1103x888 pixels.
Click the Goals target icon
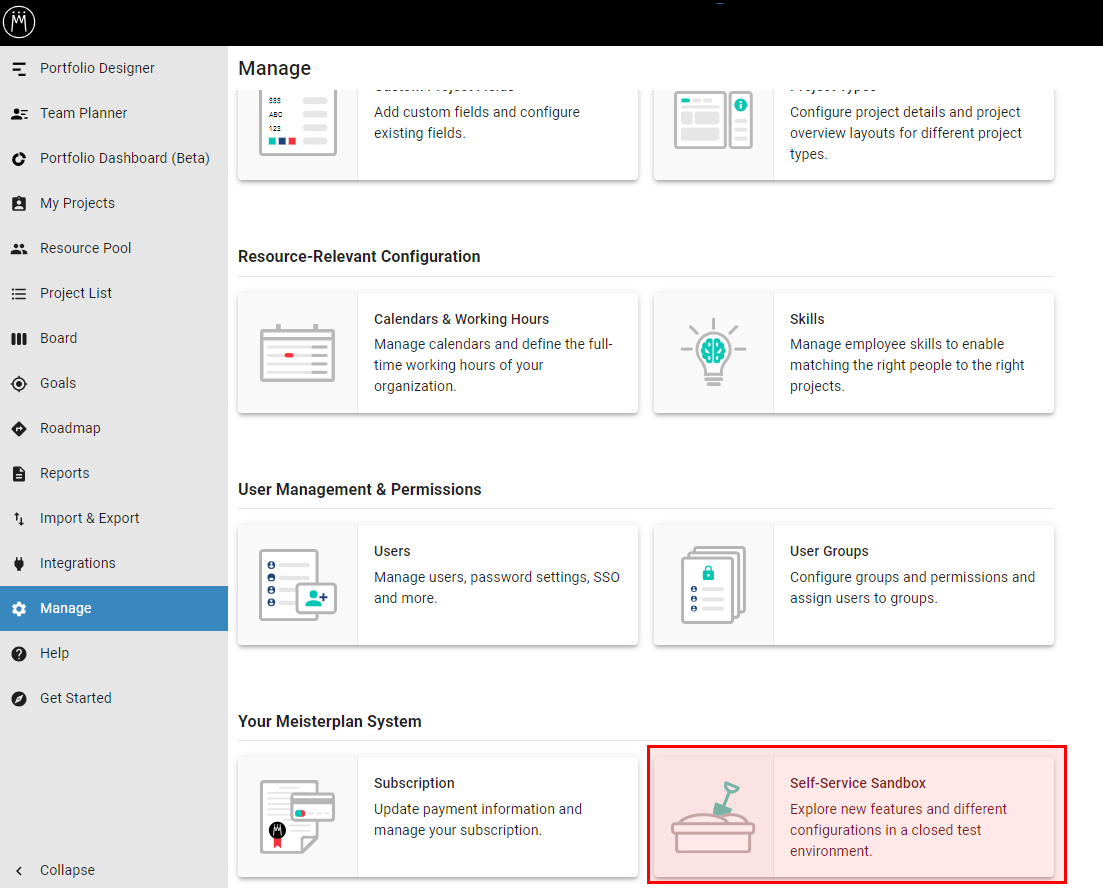19,383
